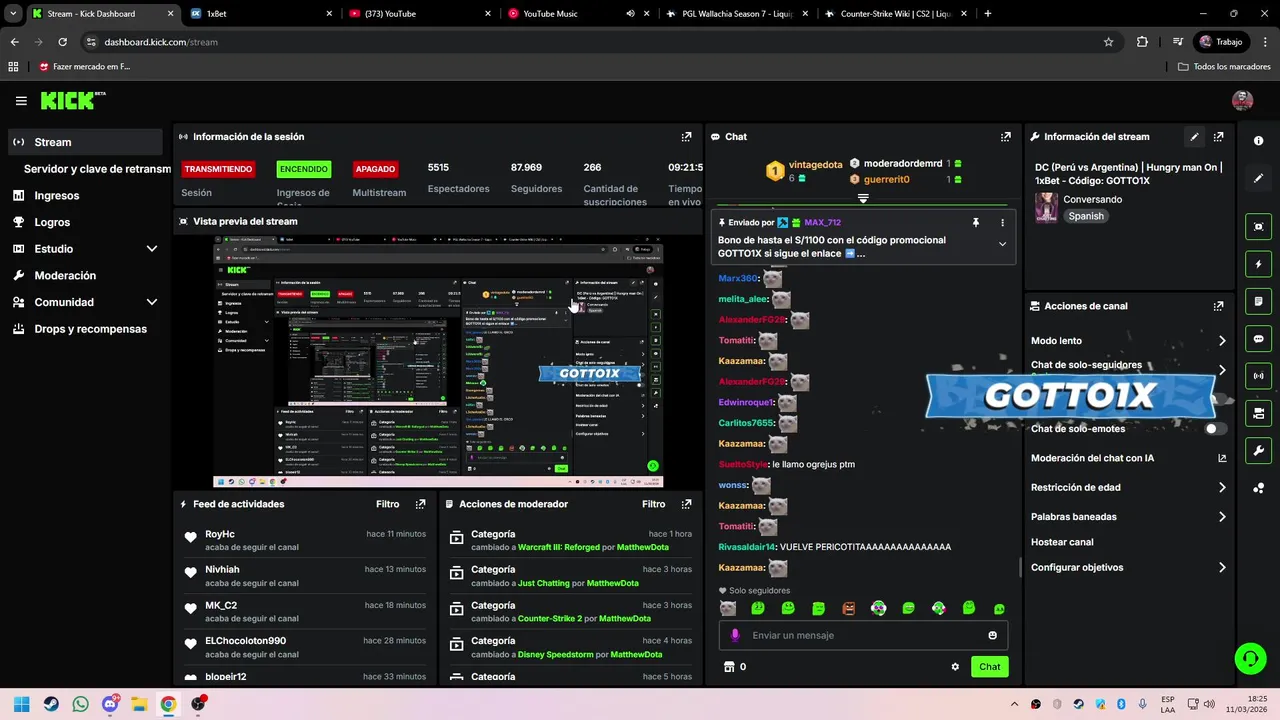Screen dimensions: 1280x720
Task: Switch to the 1xBet browser tab
Action: [260, 14]
